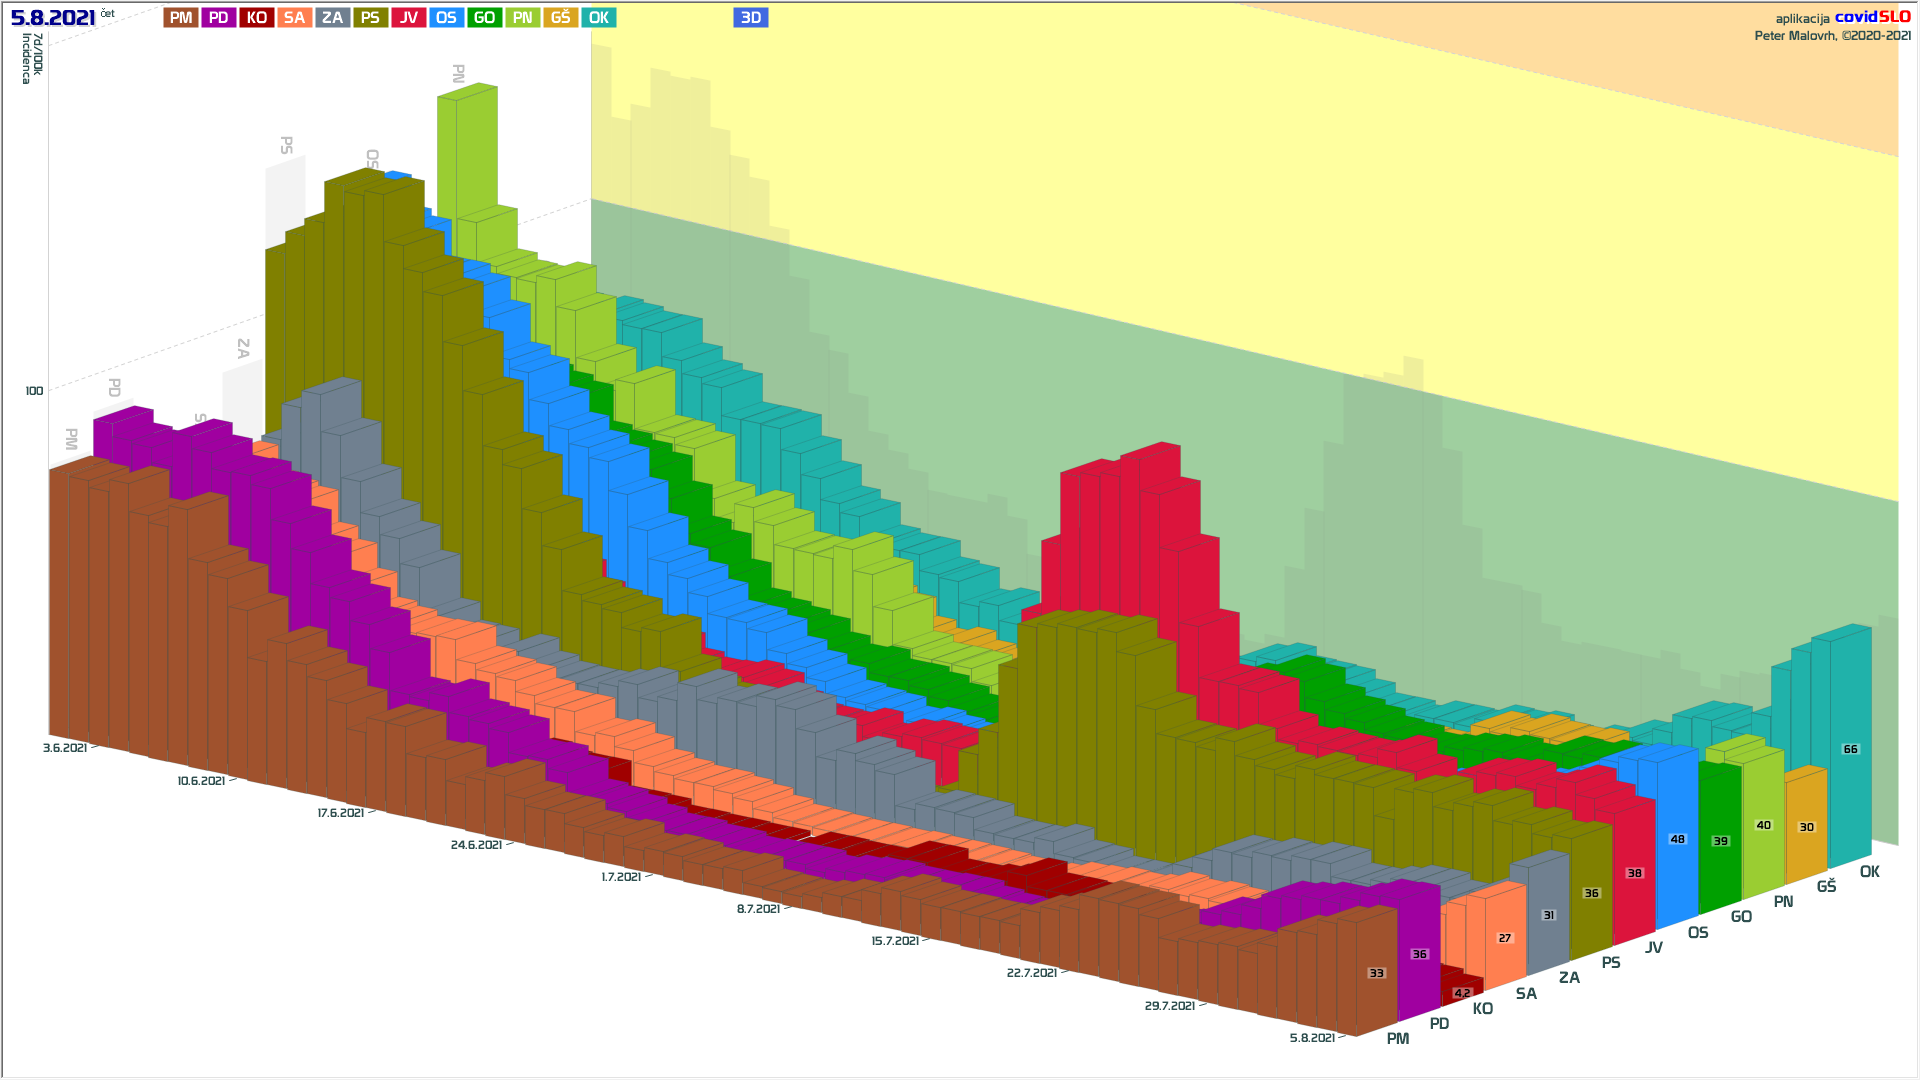Toggle the PS olive legend button
1920x1080 pixels.
pyautogui.click(x=370, y=18)
